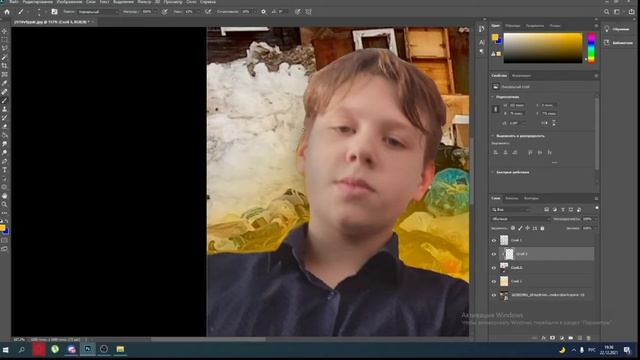Open the layer filter kind dropdown

tap(511, 209)
